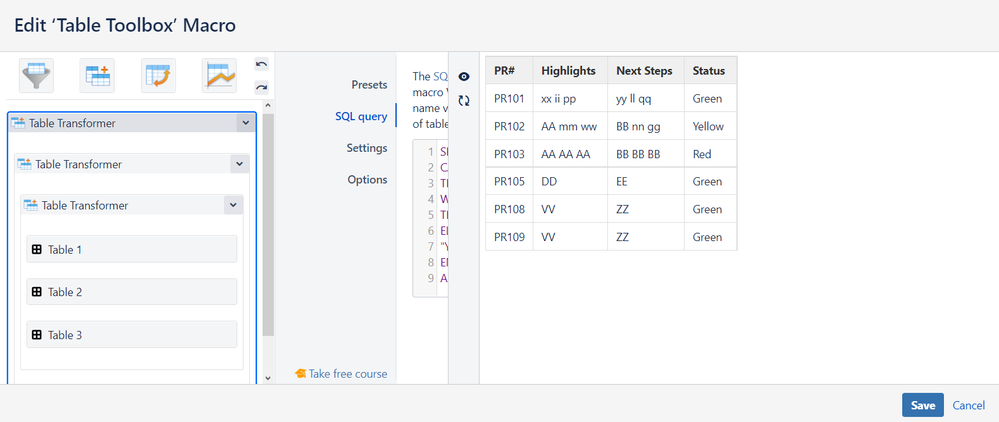Click the PR109 cell
Image resolution: width=999 pixels, height=422 pixels.
[x=509, y=236]
